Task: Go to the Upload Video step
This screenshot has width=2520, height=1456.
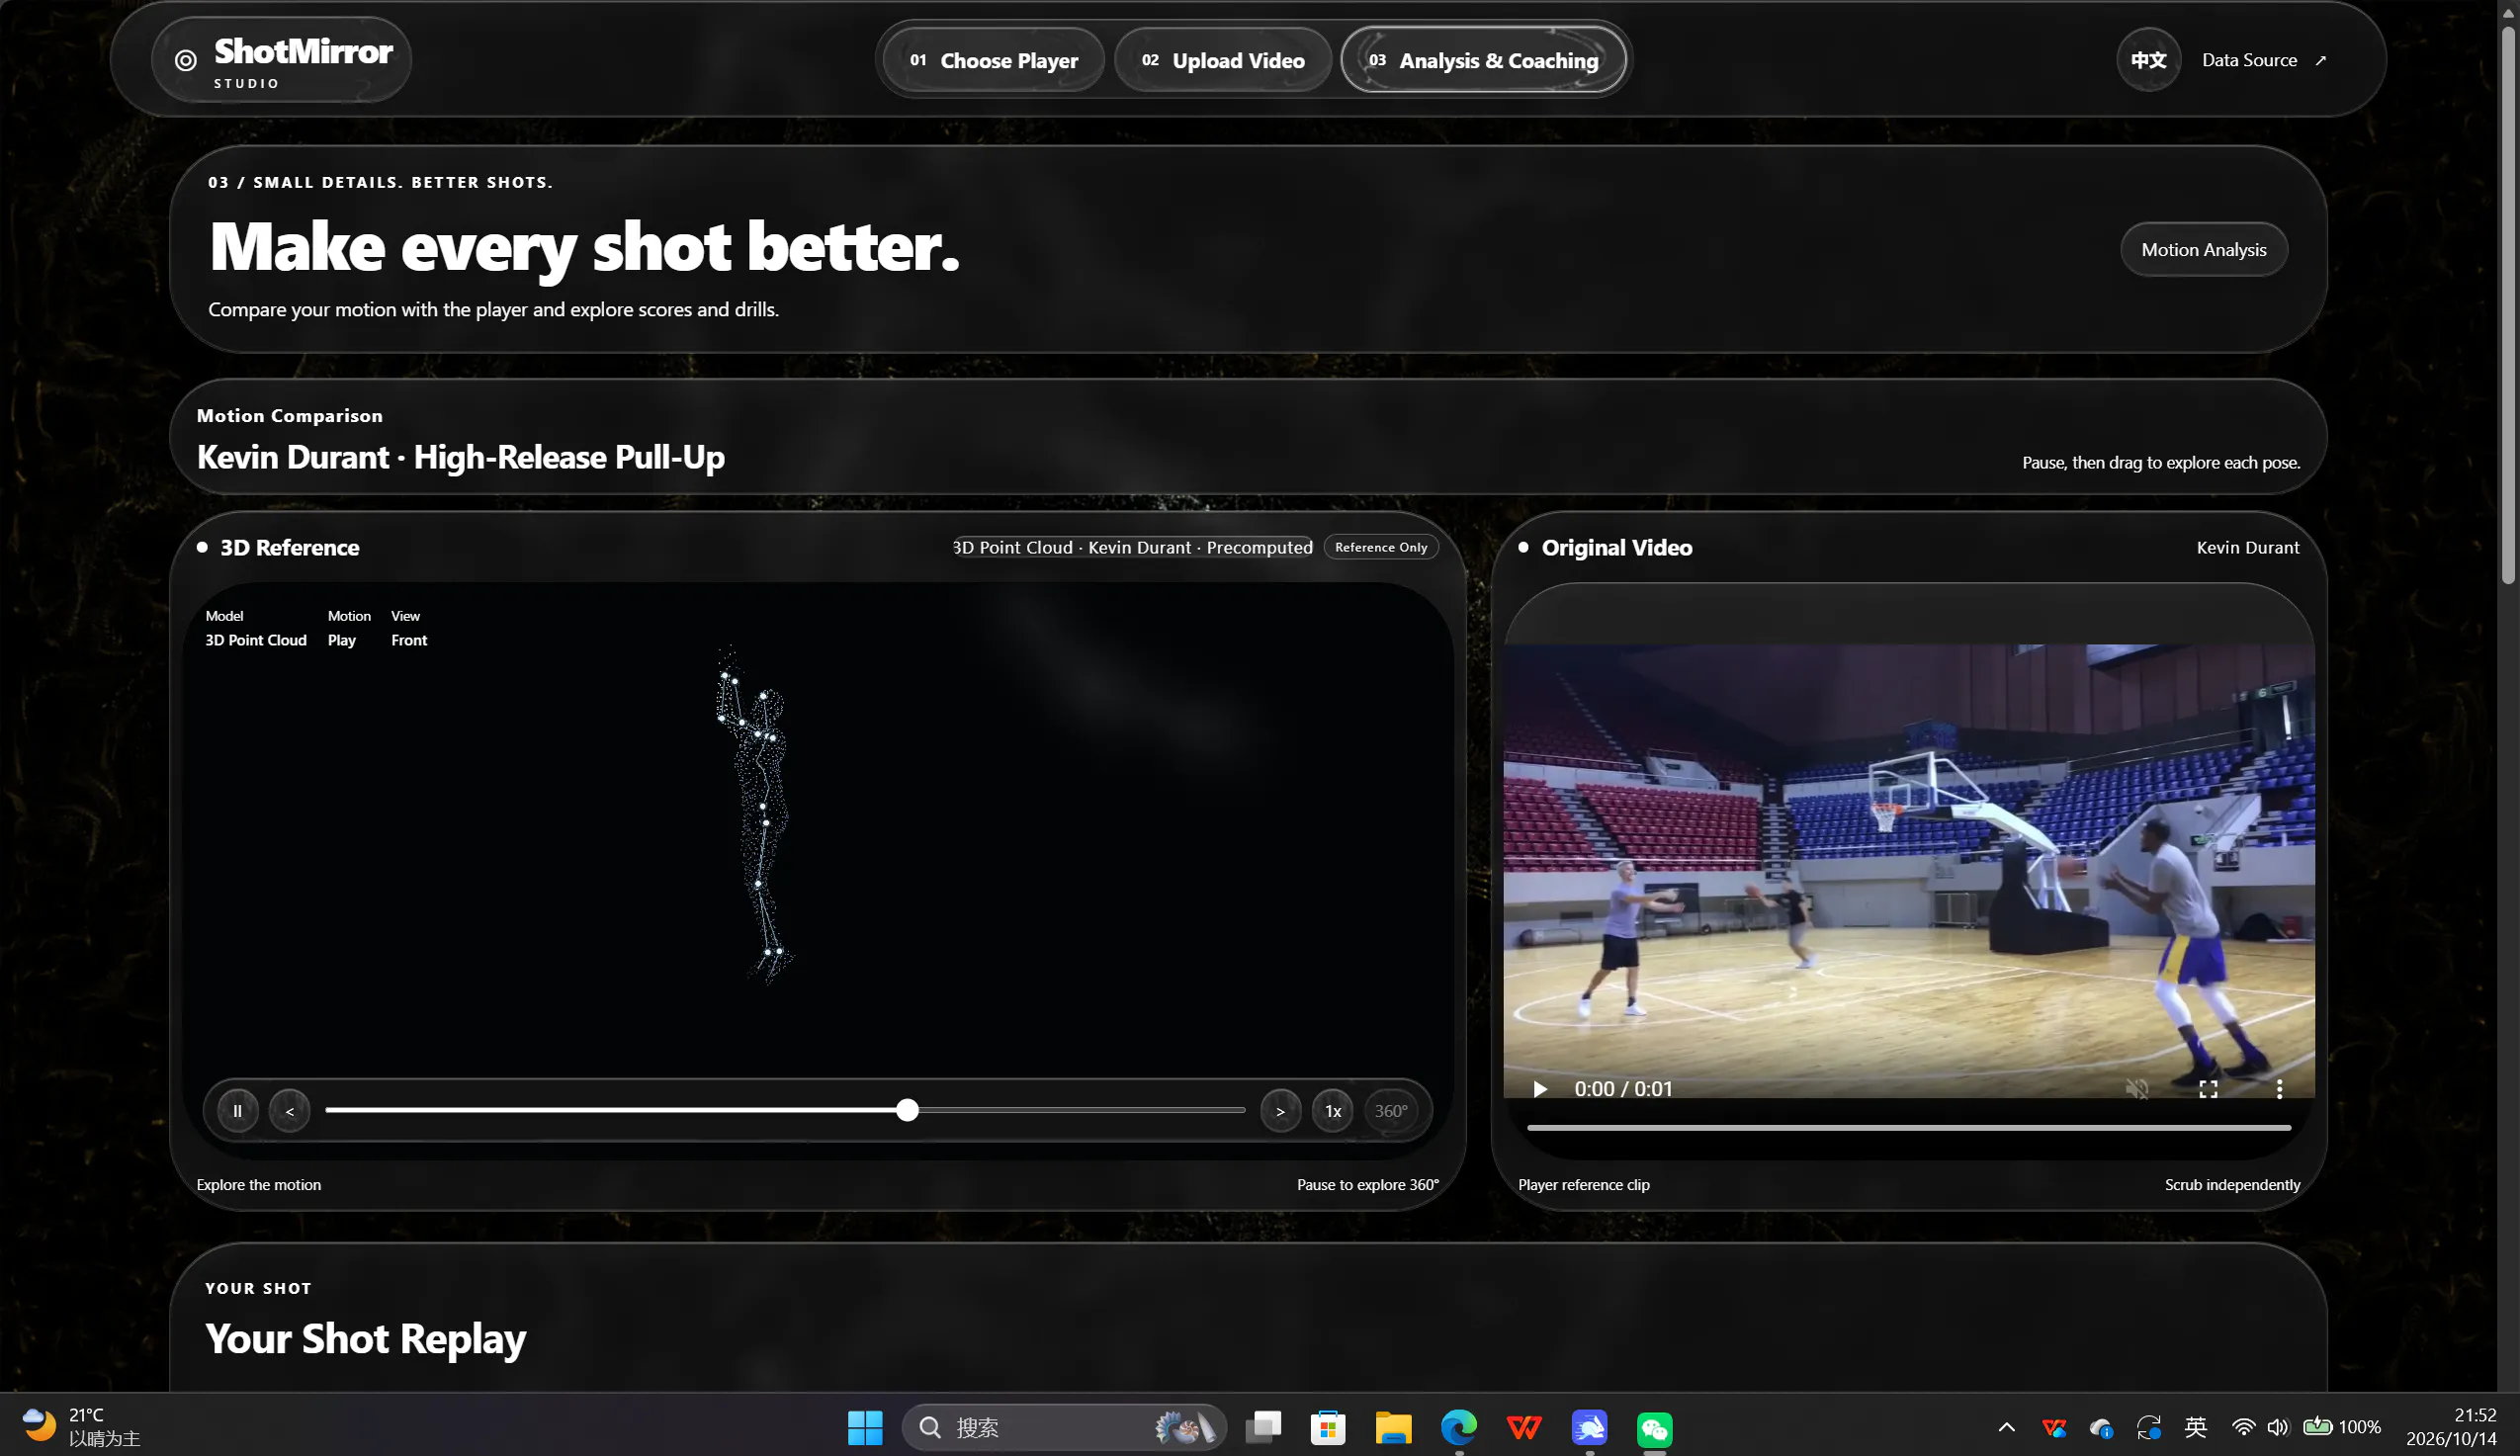Action: 1222,60
